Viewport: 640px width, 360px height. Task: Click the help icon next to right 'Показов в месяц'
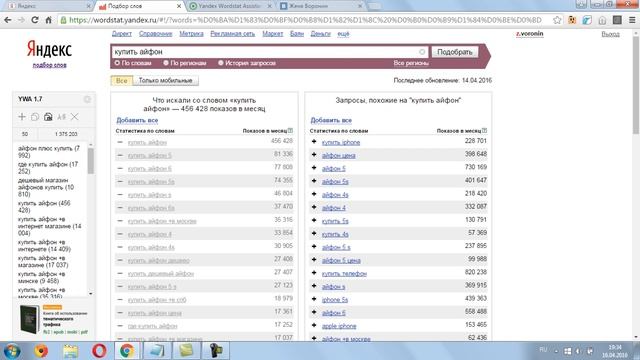click(484, 131)
